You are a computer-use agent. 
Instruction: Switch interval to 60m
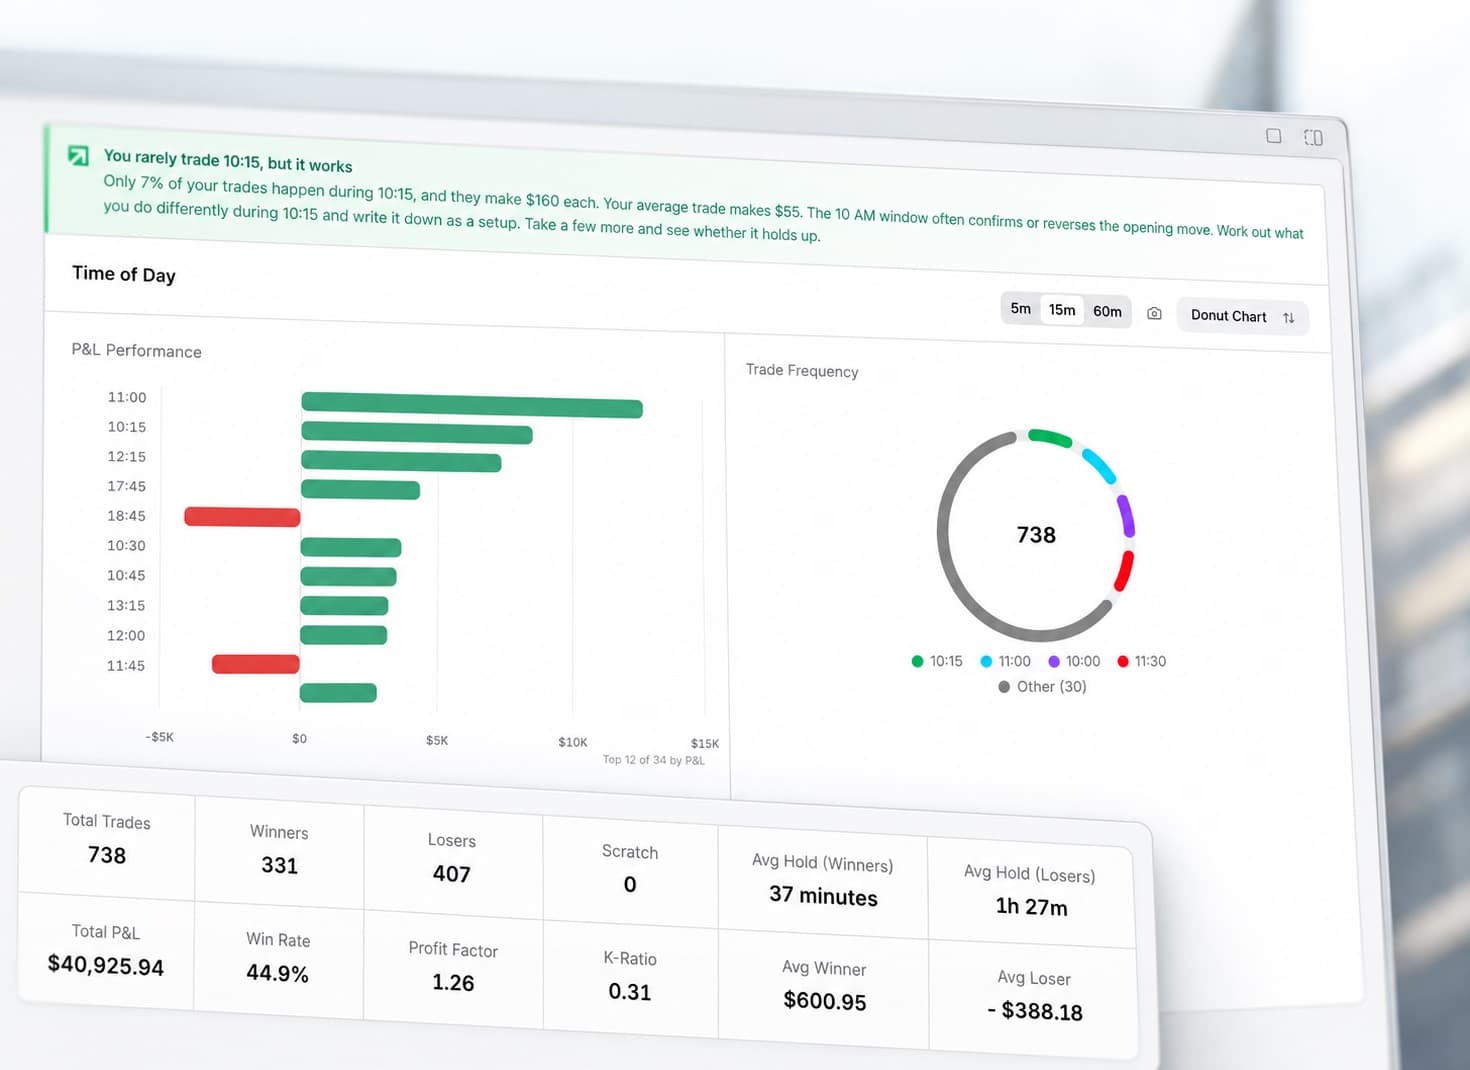pos(1107,311)
